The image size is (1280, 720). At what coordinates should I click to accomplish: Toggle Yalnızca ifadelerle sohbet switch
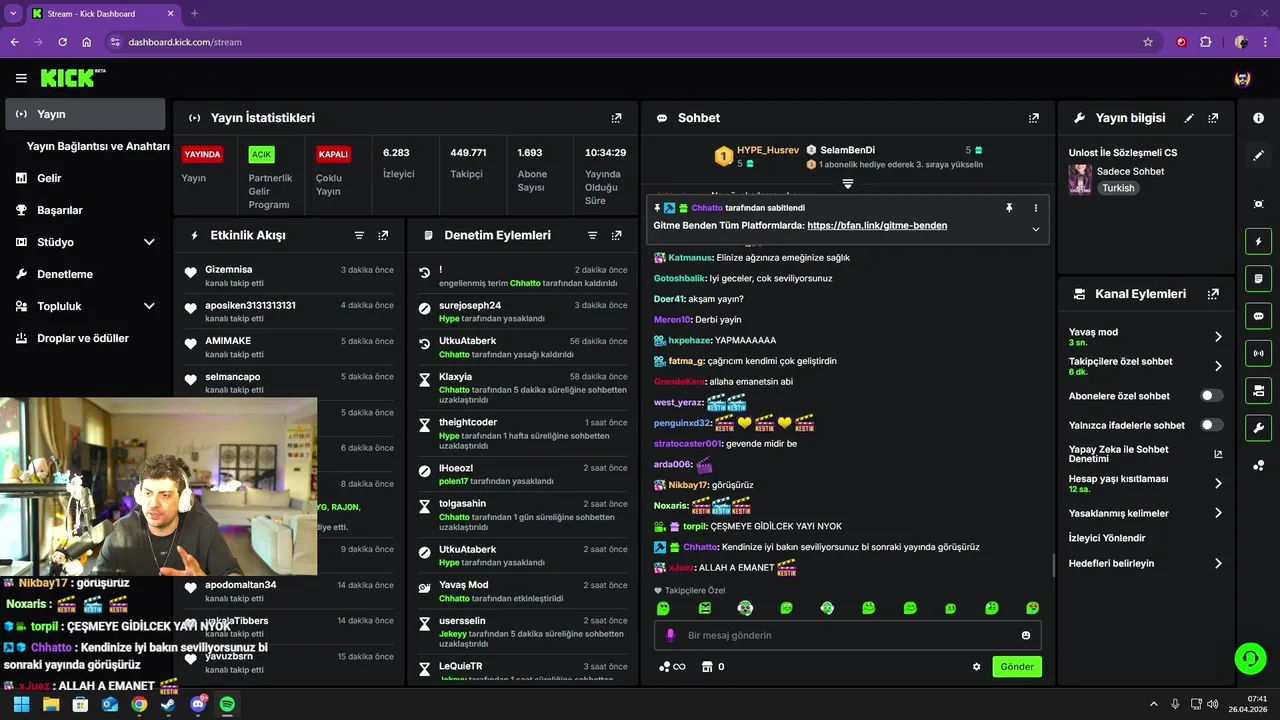click(x=1211, y=425)
